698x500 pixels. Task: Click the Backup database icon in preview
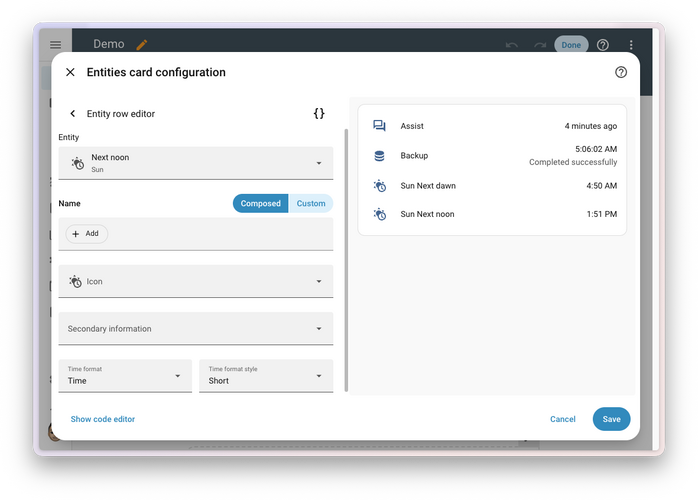pos(379,156)
